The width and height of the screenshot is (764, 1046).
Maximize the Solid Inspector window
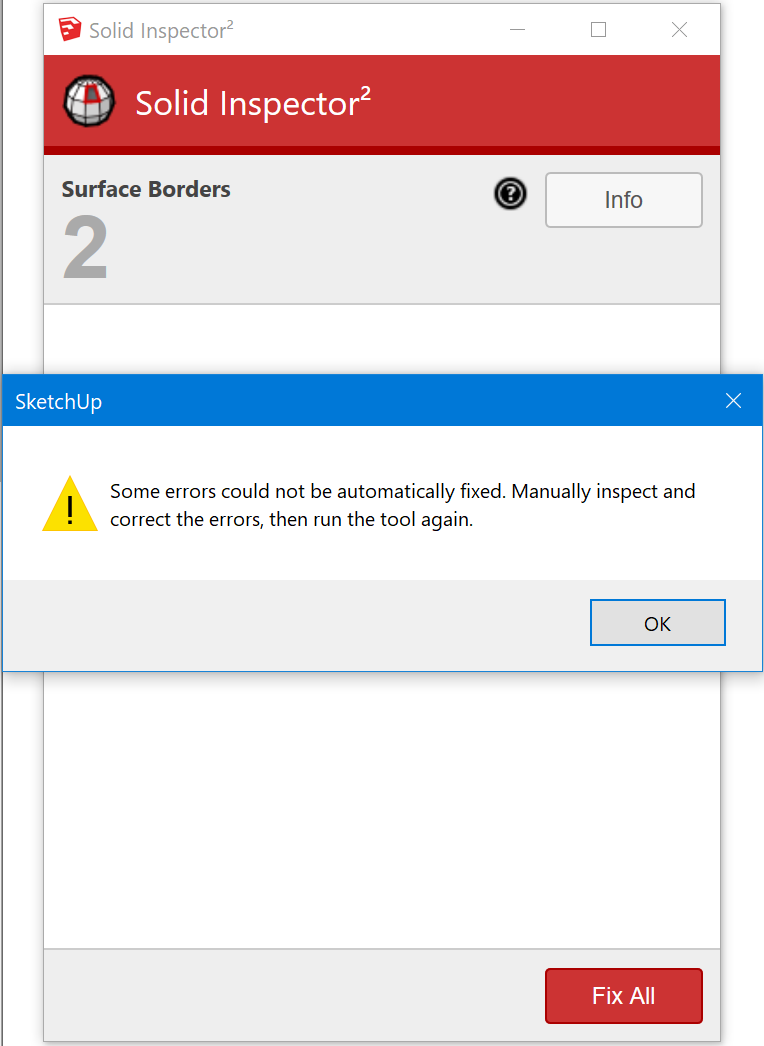coord(599,29)
